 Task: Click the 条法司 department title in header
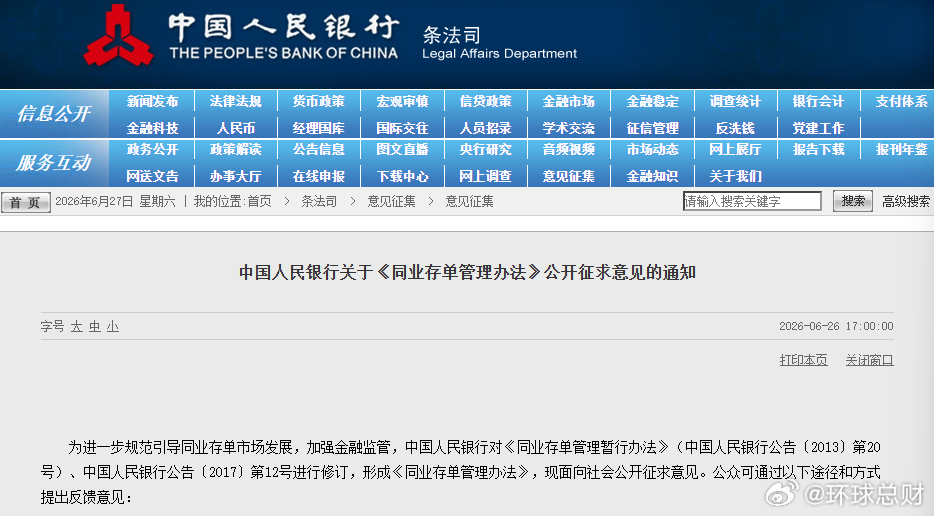[452, 35]
